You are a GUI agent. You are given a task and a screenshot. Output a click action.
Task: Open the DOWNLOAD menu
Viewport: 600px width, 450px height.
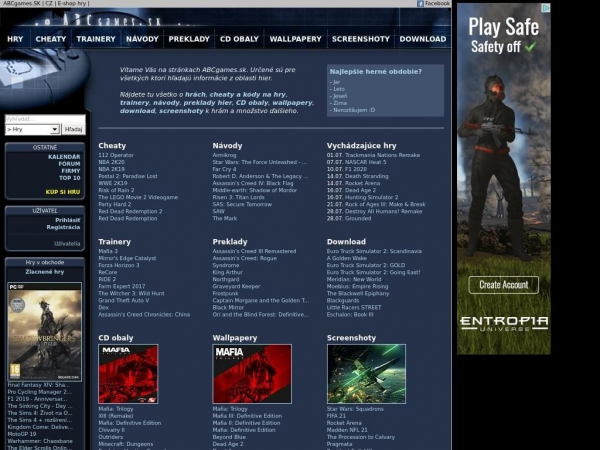tap(423, 39)
